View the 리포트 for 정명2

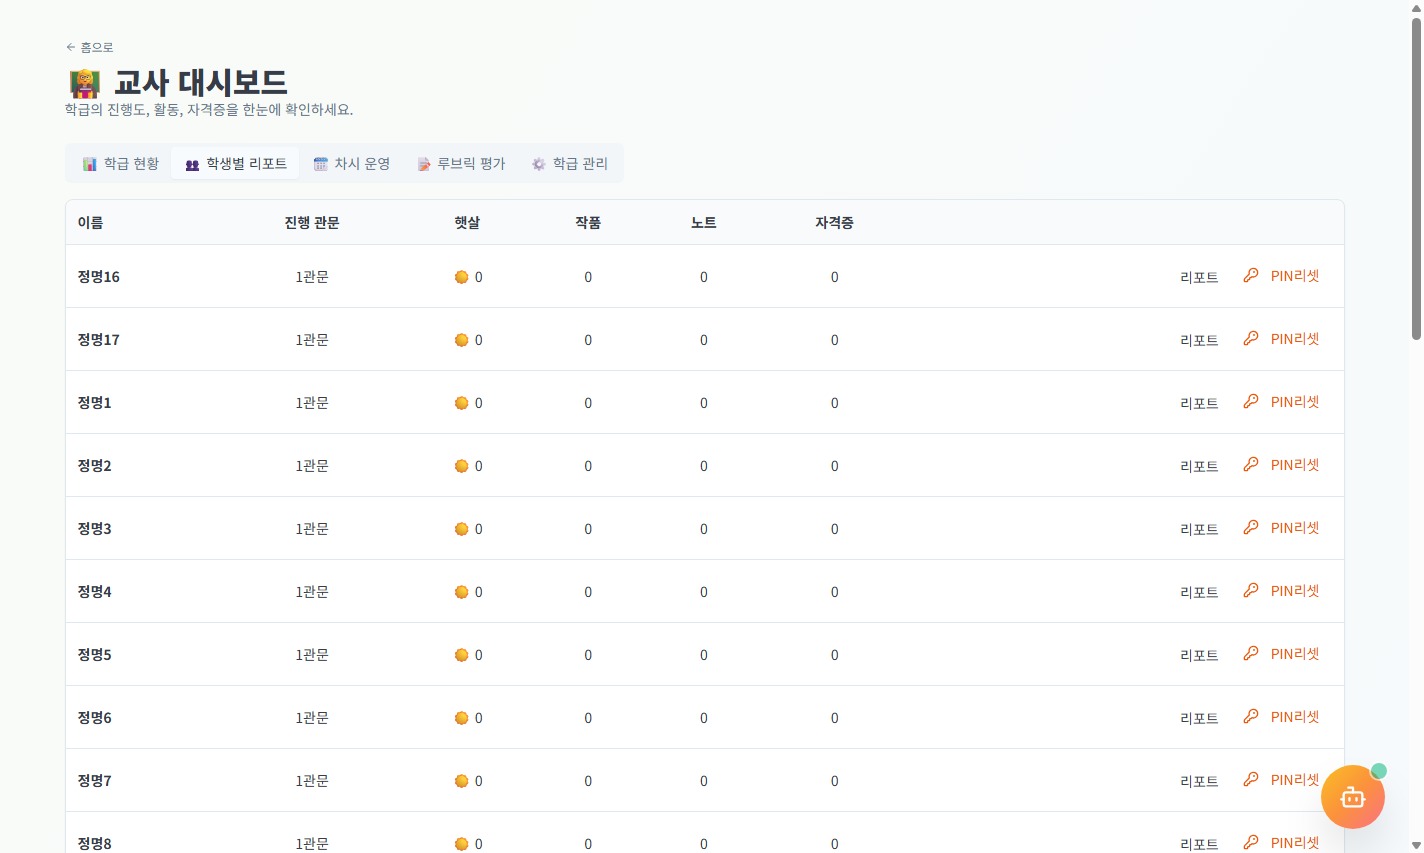(1199, 466)
